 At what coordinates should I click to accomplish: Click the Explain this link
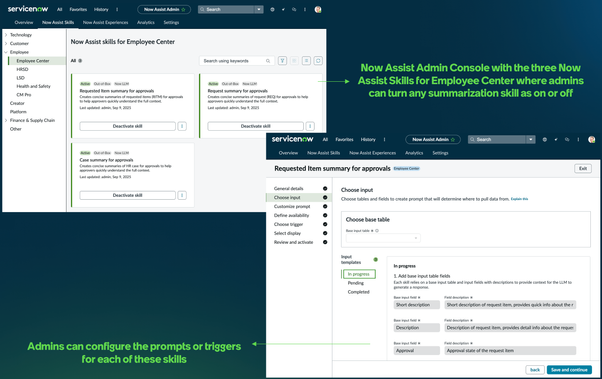(x=519, y=199)
